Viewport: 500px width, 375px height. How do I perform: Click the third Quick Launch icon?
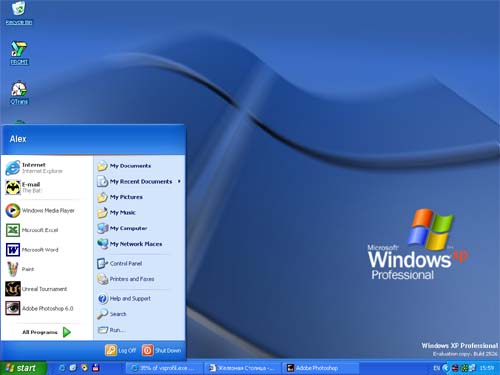coord(85,368)
